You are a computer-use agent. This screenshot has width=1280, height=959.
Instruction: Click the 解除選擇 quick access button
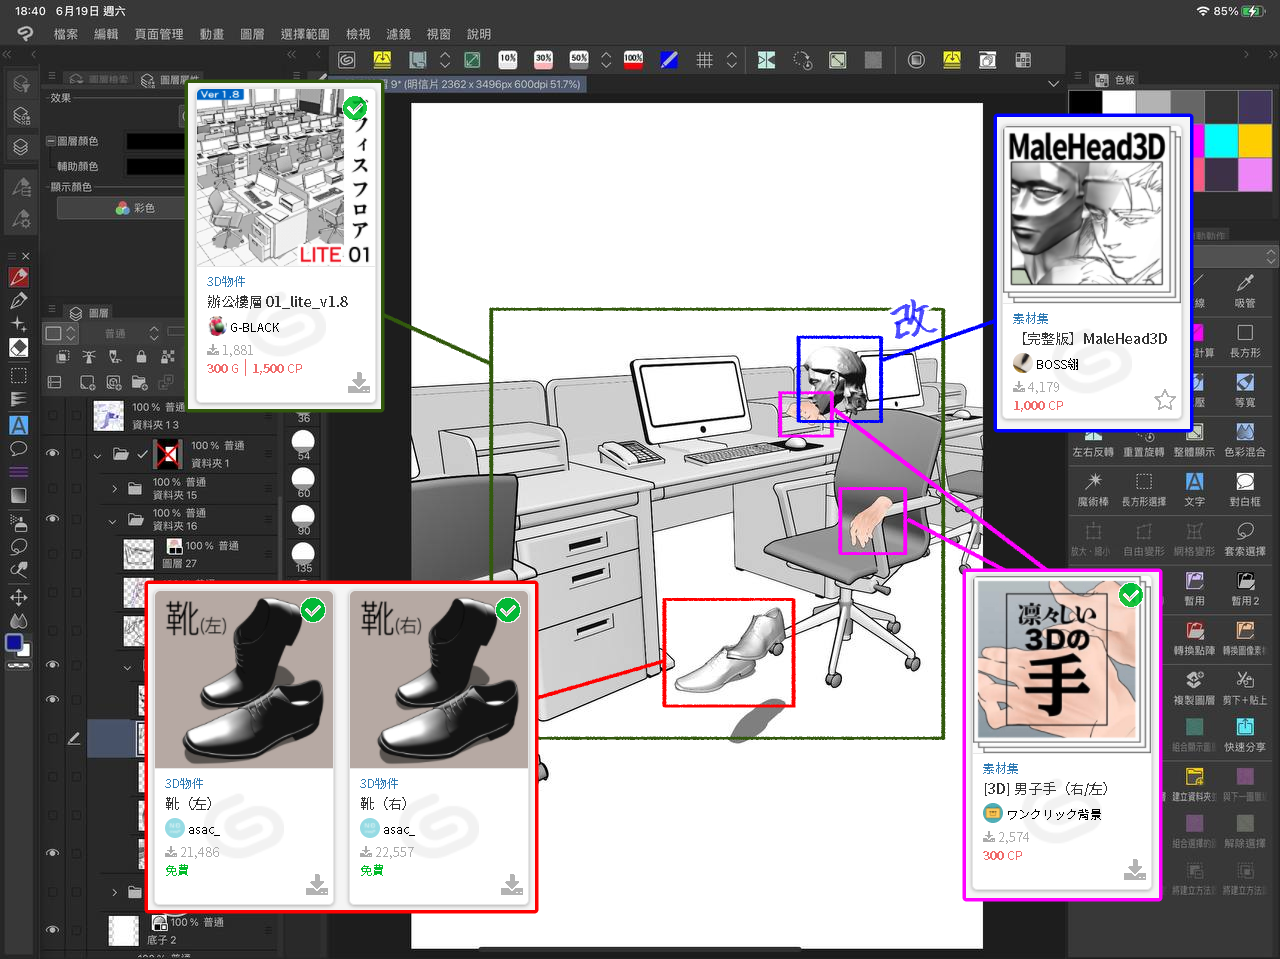[1245, 830]
